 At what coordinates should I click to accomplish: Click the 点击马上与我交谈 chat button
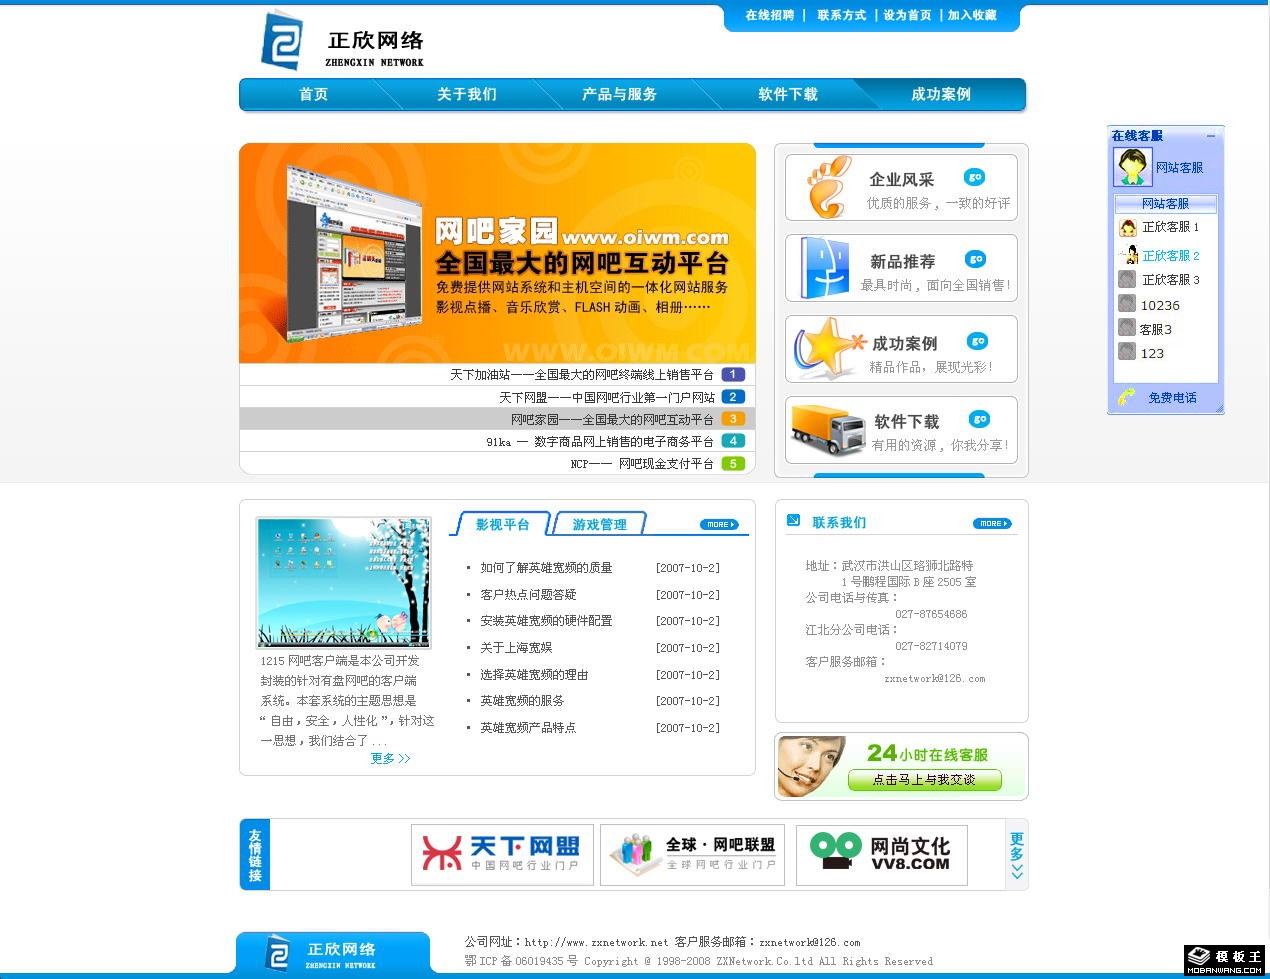click(924, 780)
